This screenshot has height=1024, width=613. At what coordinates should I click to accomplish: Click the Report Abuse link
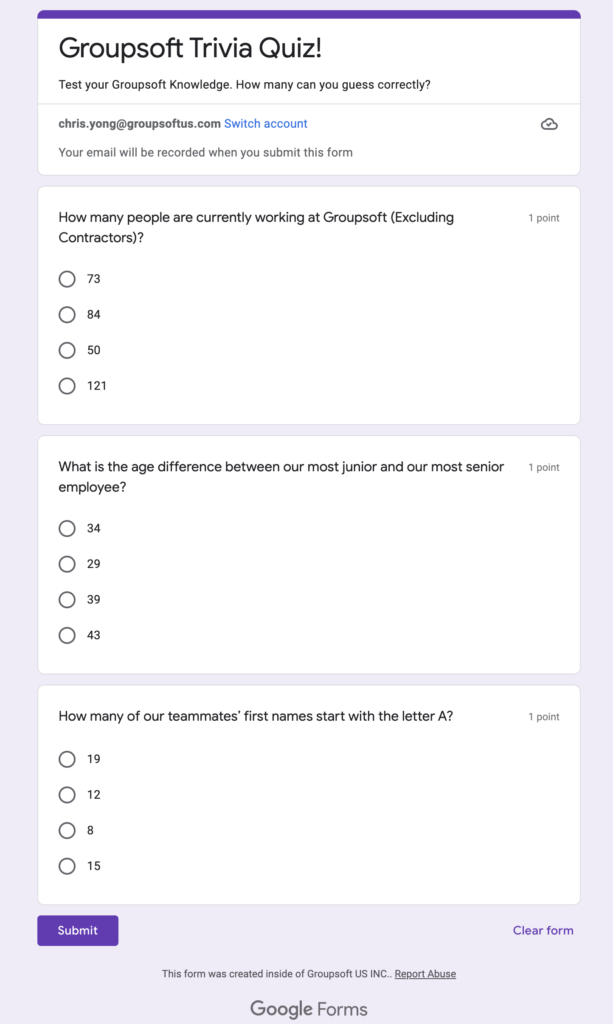425,974
